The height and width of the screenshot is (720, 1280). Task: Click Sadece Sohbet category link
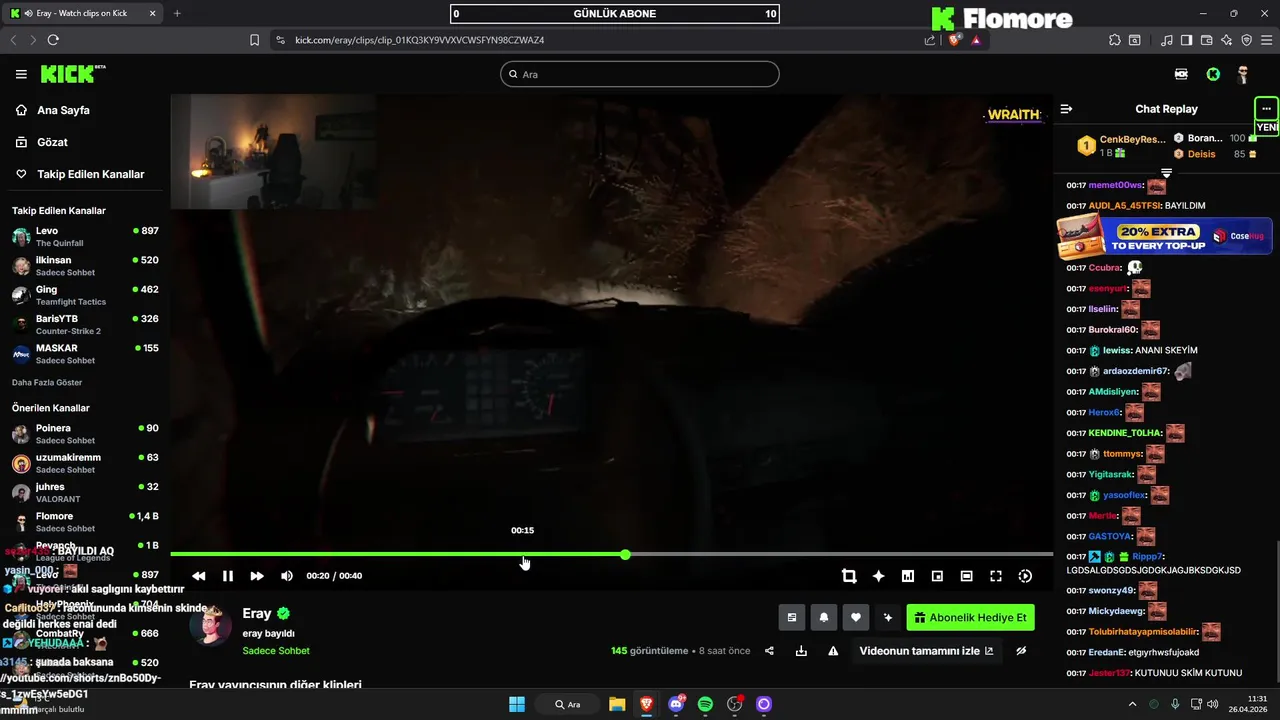pos(276,651)
